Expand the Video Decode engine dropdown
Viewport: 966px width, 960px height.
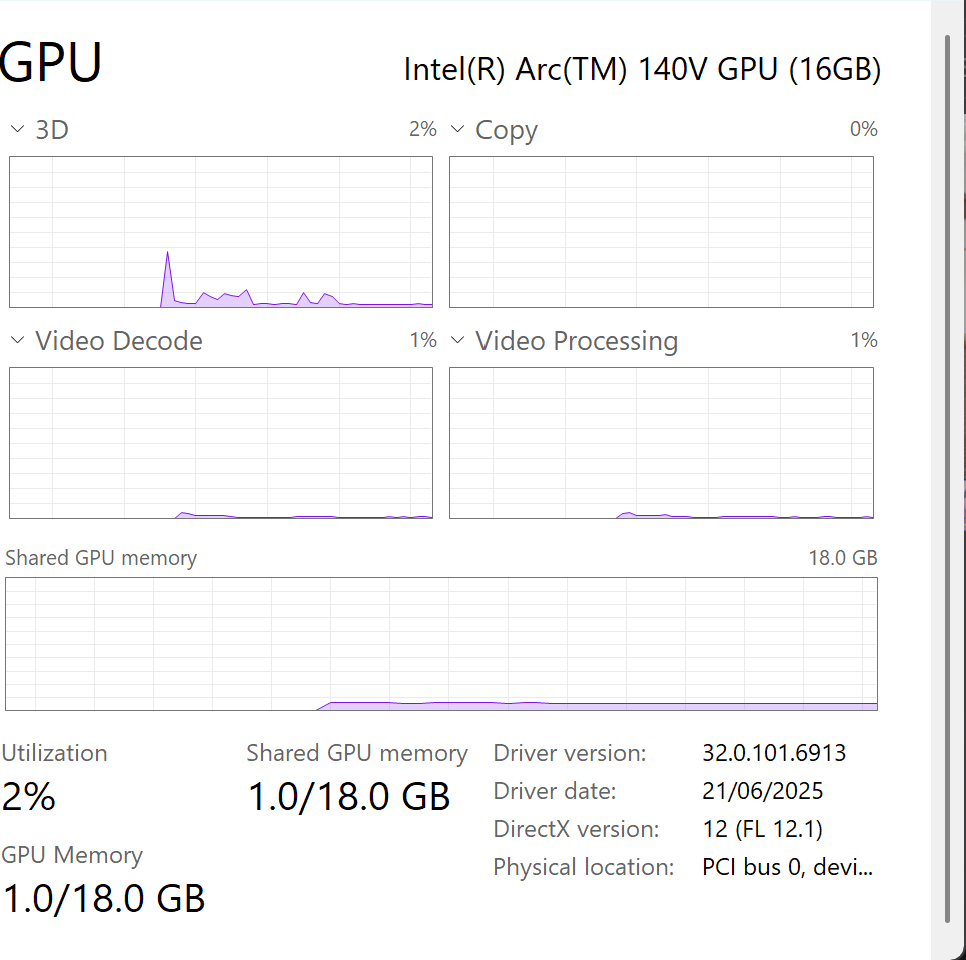17,340
